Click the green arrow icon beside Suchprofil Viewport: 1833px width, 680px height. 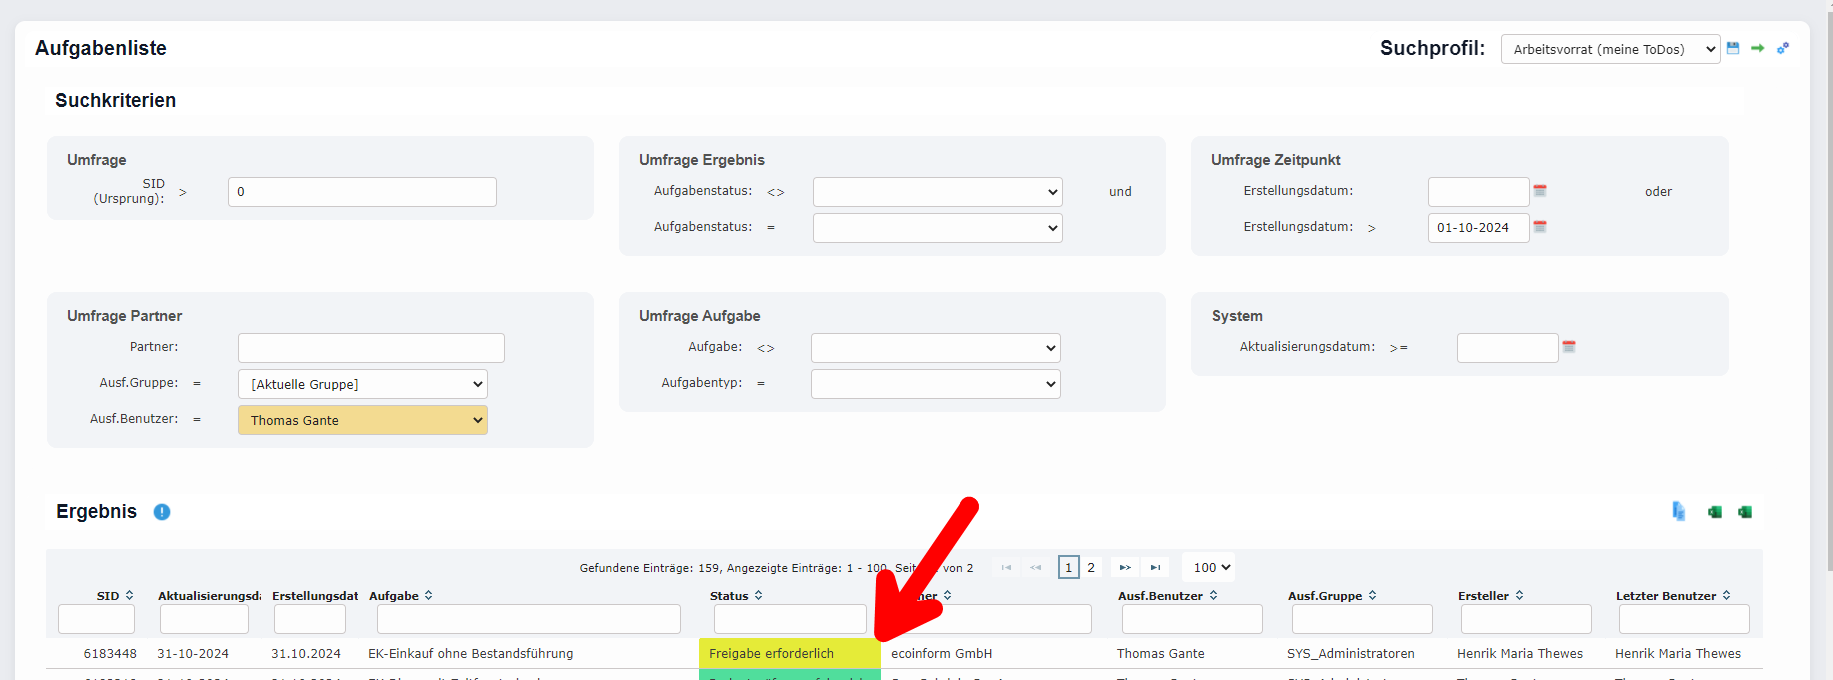1757,48
